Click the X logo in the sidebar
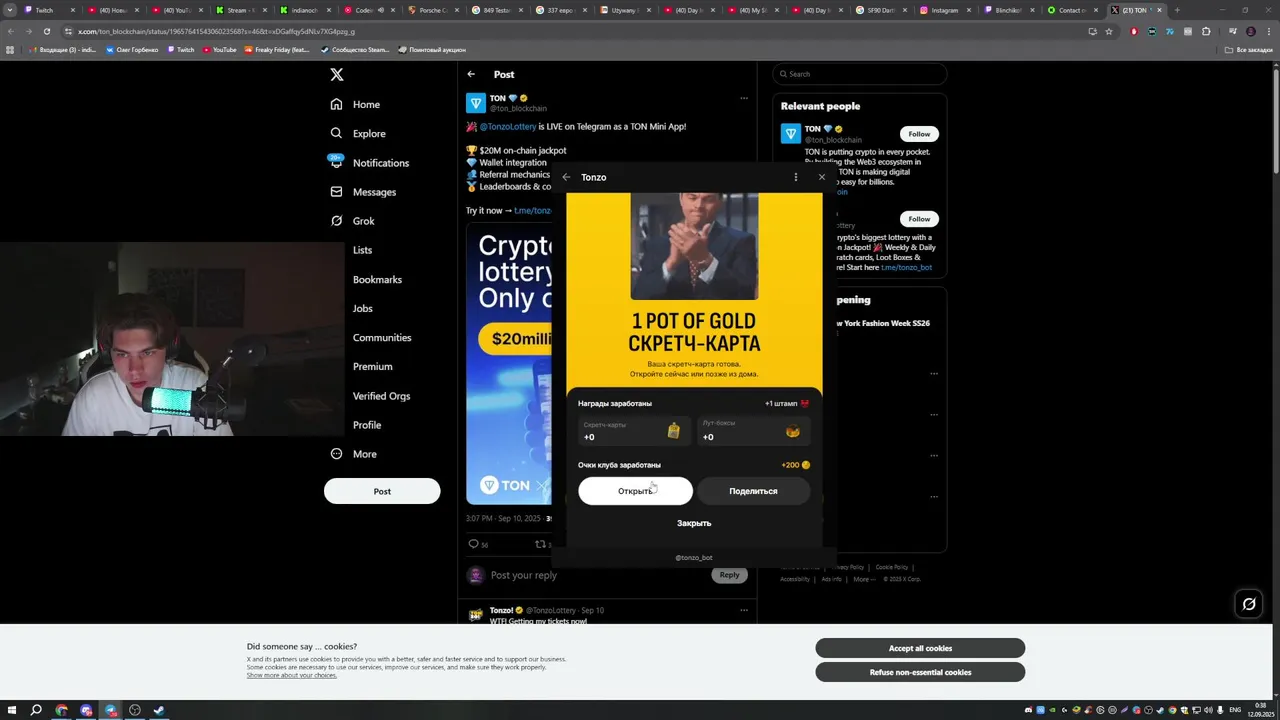This screenshot has width=1280, height=720. click(x=337, y=75)
